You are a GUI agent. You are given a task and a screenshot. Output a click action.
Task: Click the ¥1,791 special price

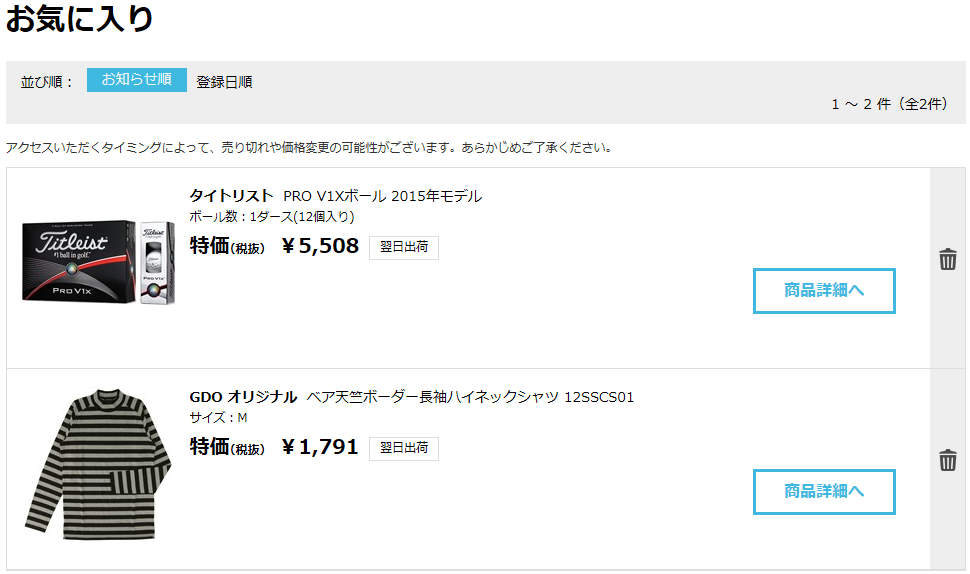(x=320, y=447)
